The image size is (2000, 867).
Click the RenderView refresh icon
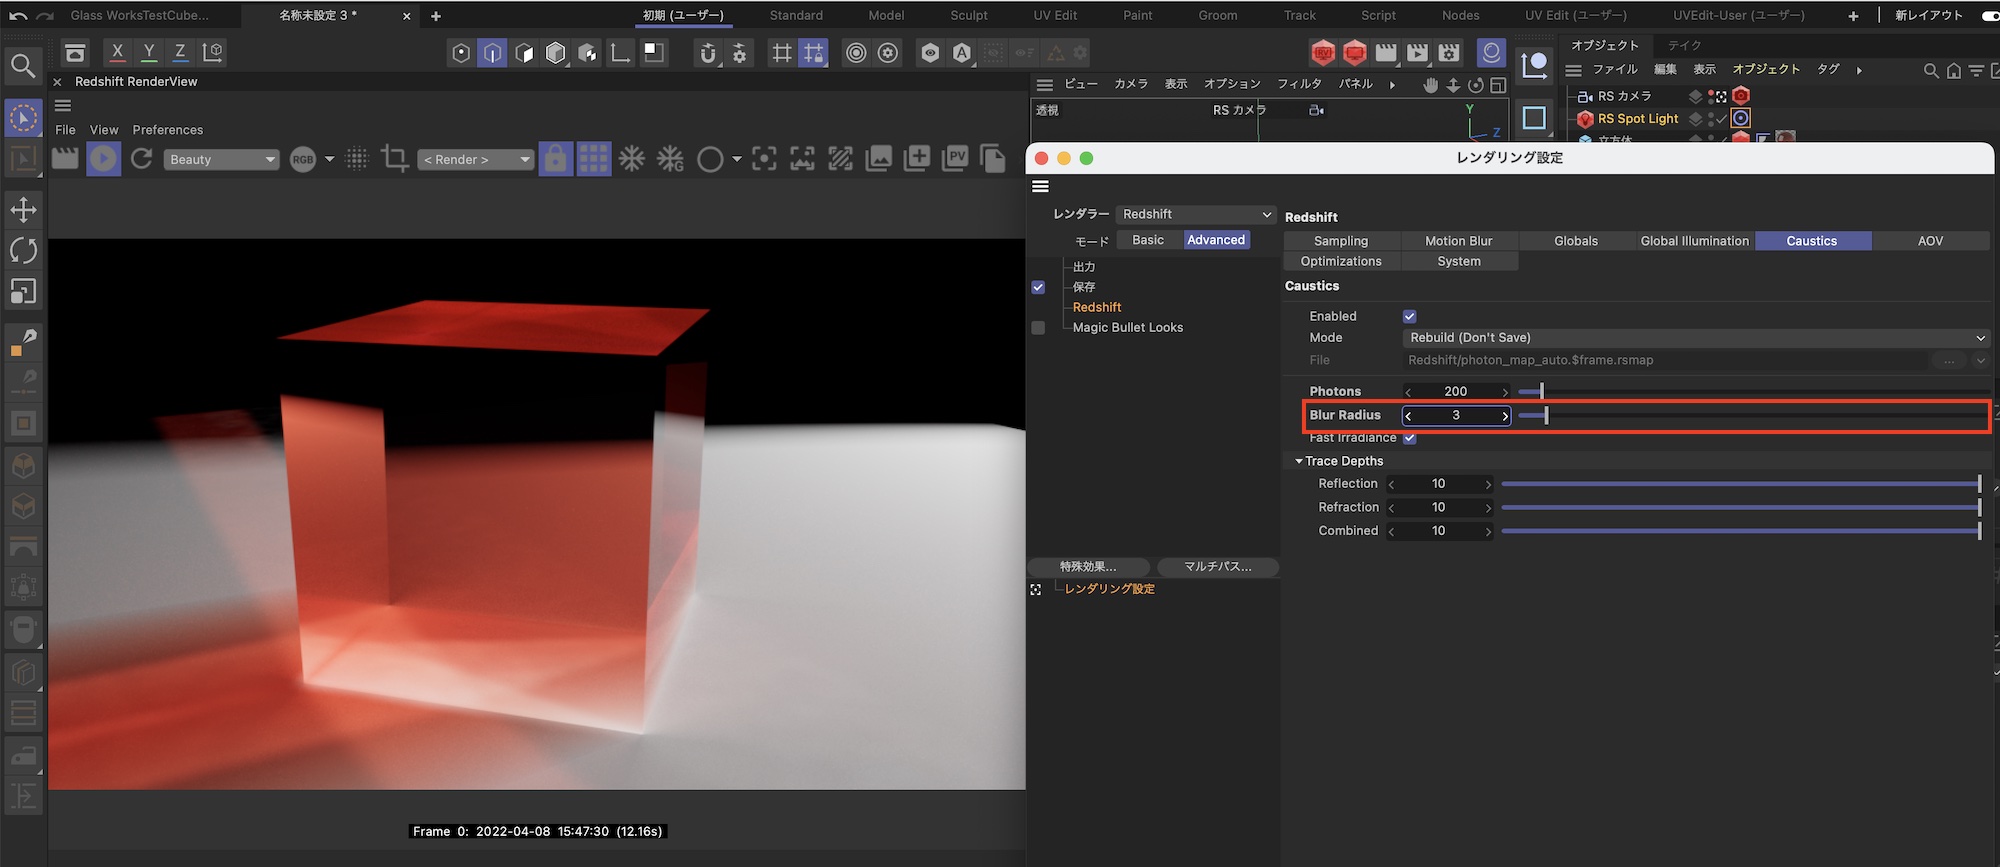(142, 159)
